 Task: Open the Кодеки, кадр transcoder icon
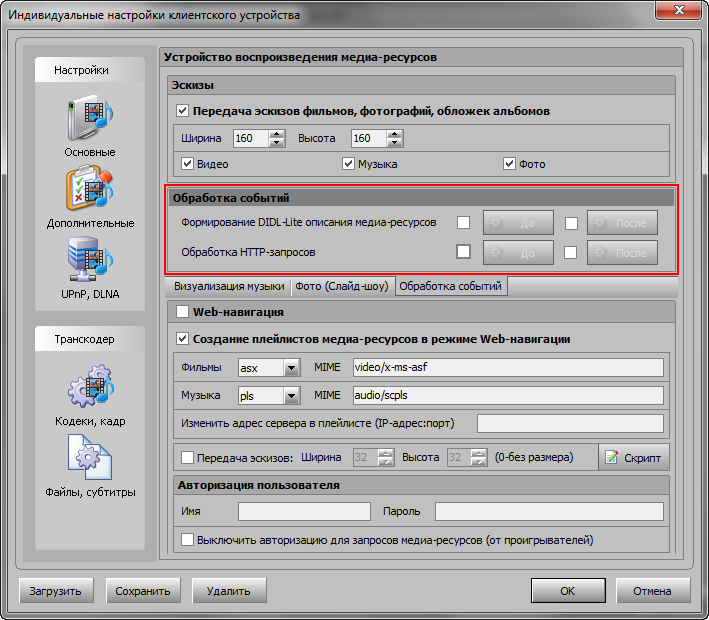(x=90, y=390)
